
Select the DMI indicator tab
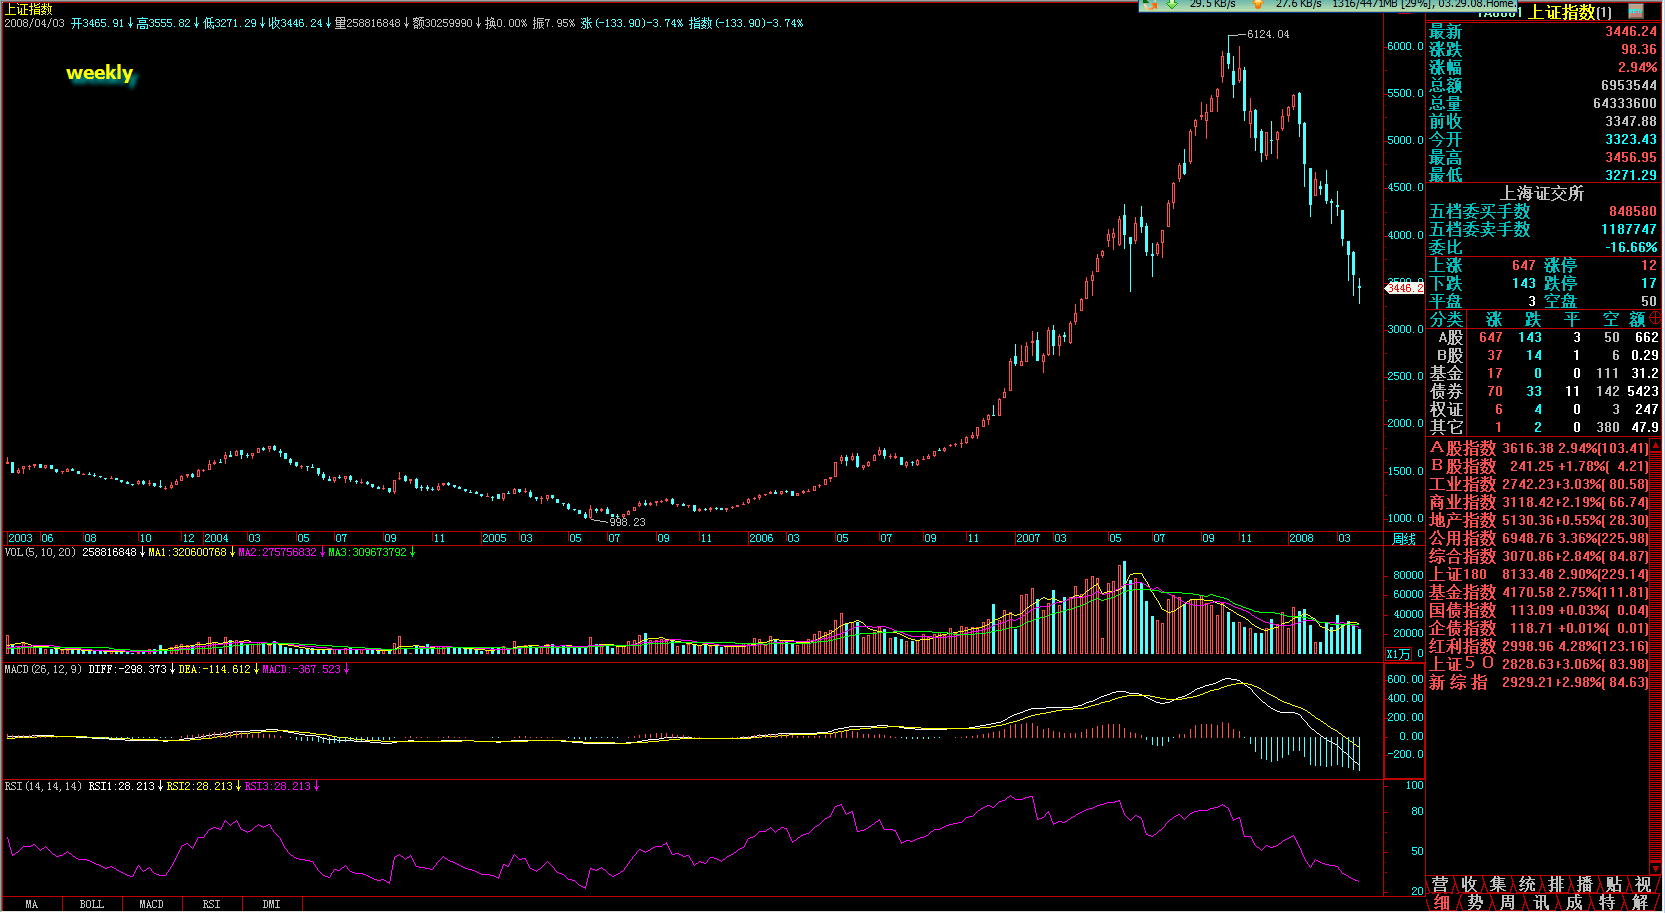(272, 904)
